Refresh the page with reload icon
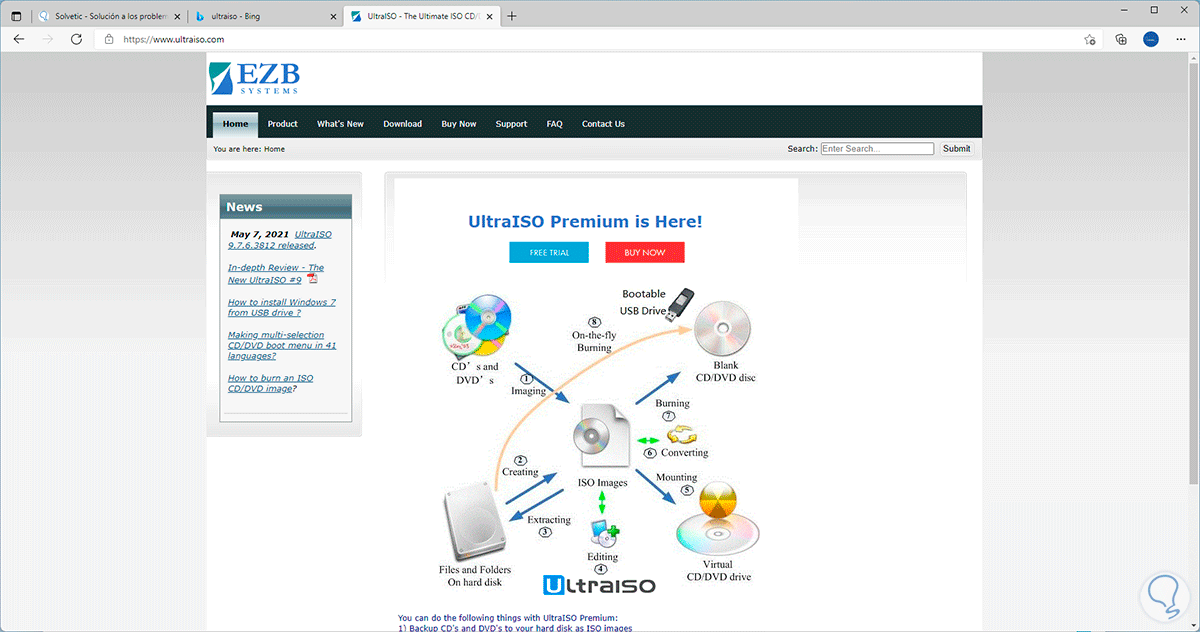This screenshot has height=632, width=1200. (76, 39)
